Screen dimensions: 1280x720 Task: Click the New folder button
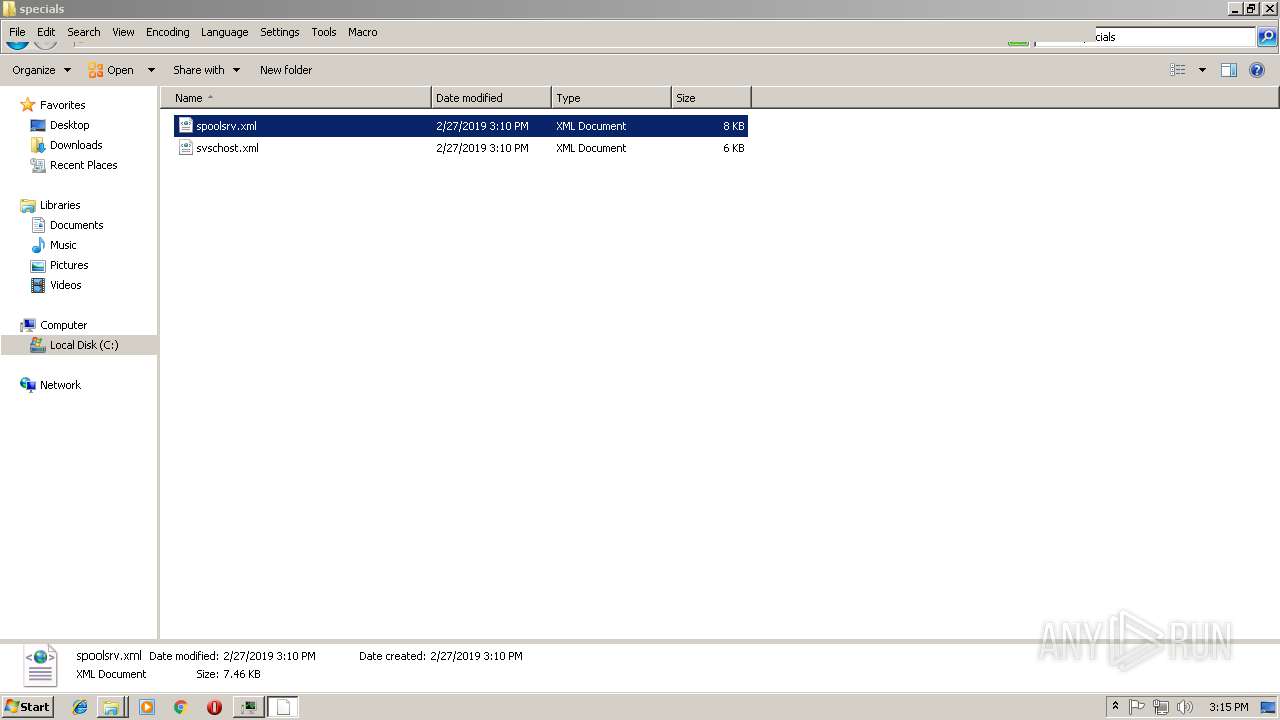(286, 70)
